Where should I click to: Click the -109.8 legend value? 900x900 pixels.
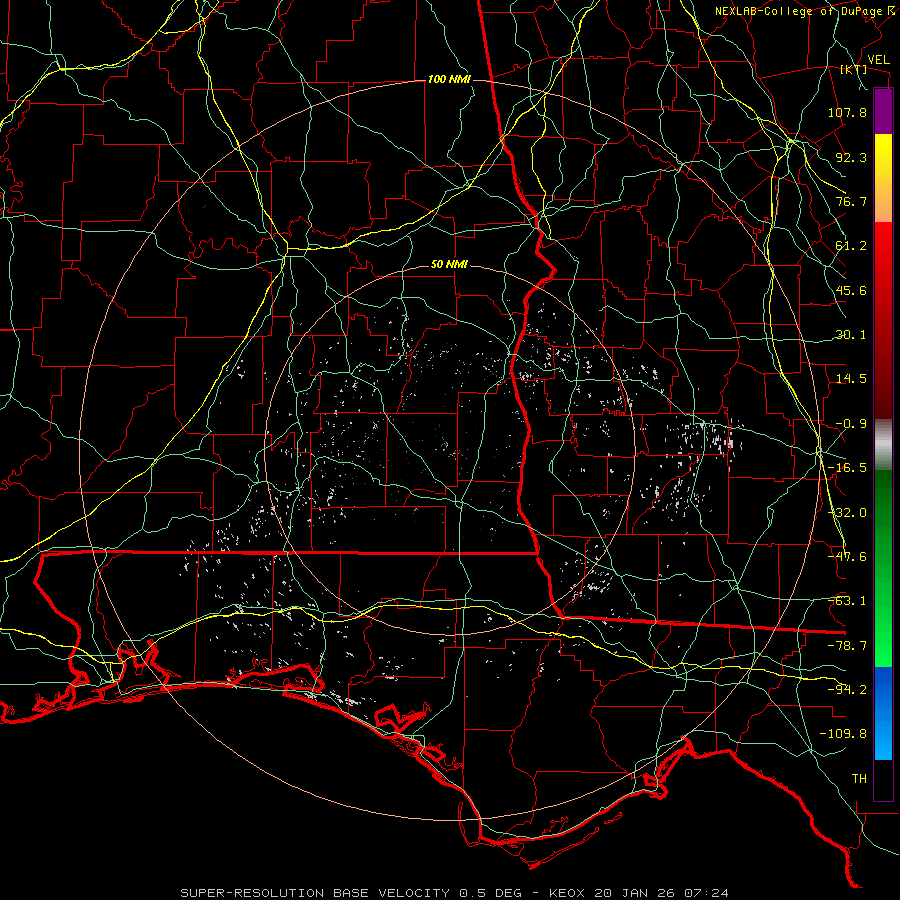click(843, 734)
